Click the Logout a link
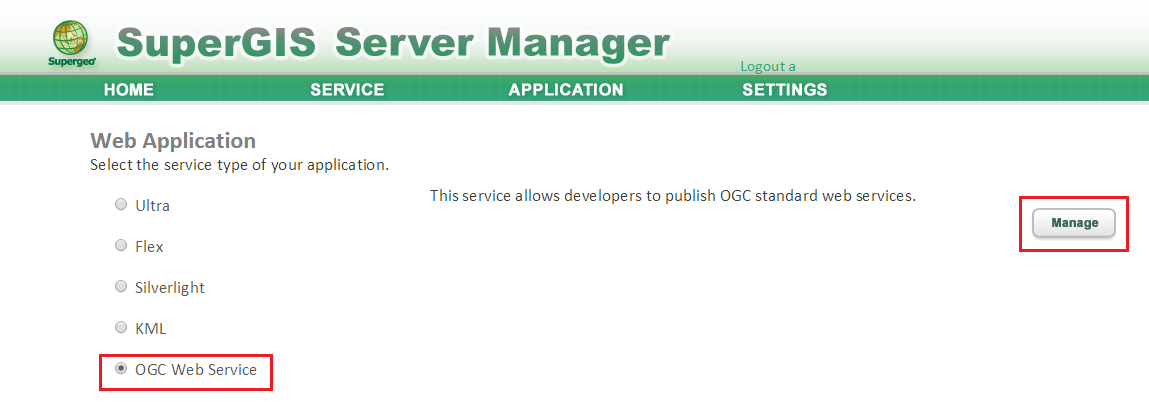Image resolution: width=1149 pixels, height=402 pixels. click(x=768, y=66)
